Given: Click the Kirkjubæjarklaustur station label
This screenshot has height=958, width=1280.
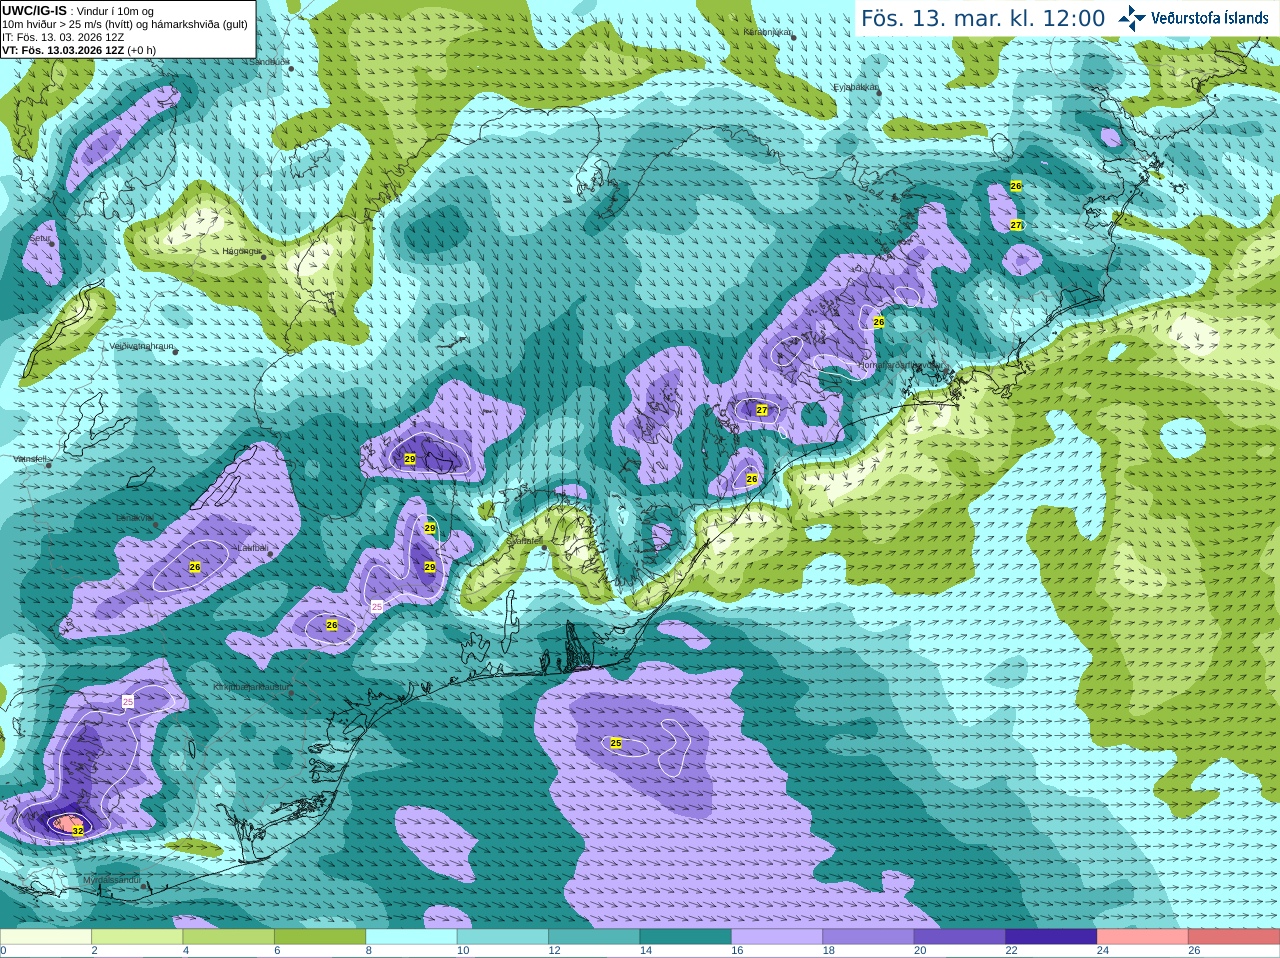Looking at the screenshot, I should click(x=251, y=688).
